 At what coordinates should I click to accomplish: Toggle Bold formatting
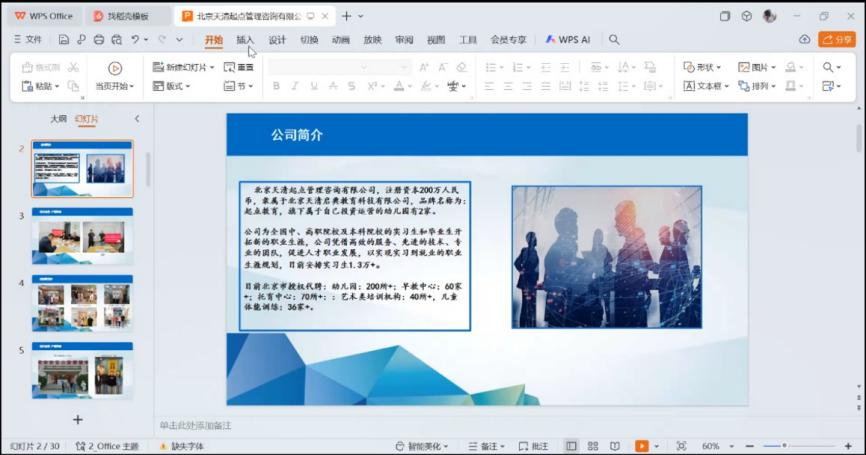pos(276,86)
